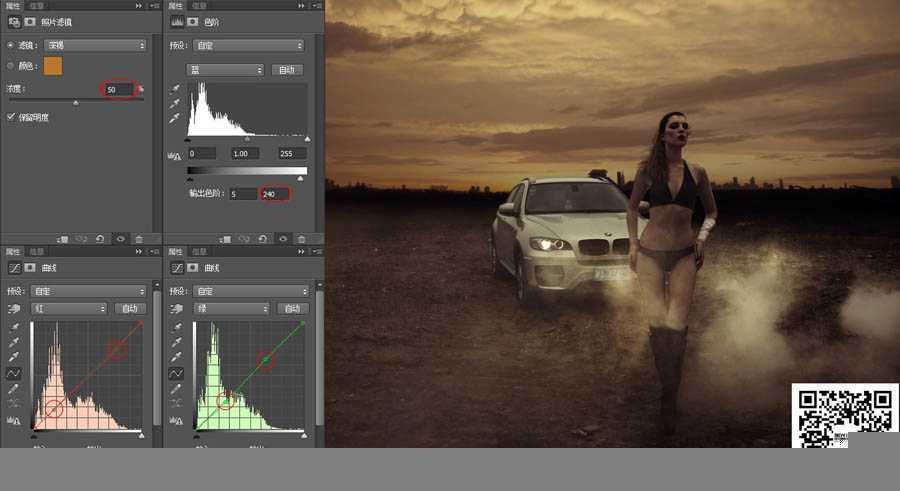Screen dimensions: 900x491
Task: Click 自动 auto button in red Curves panel
Action: tap(130, 308)
